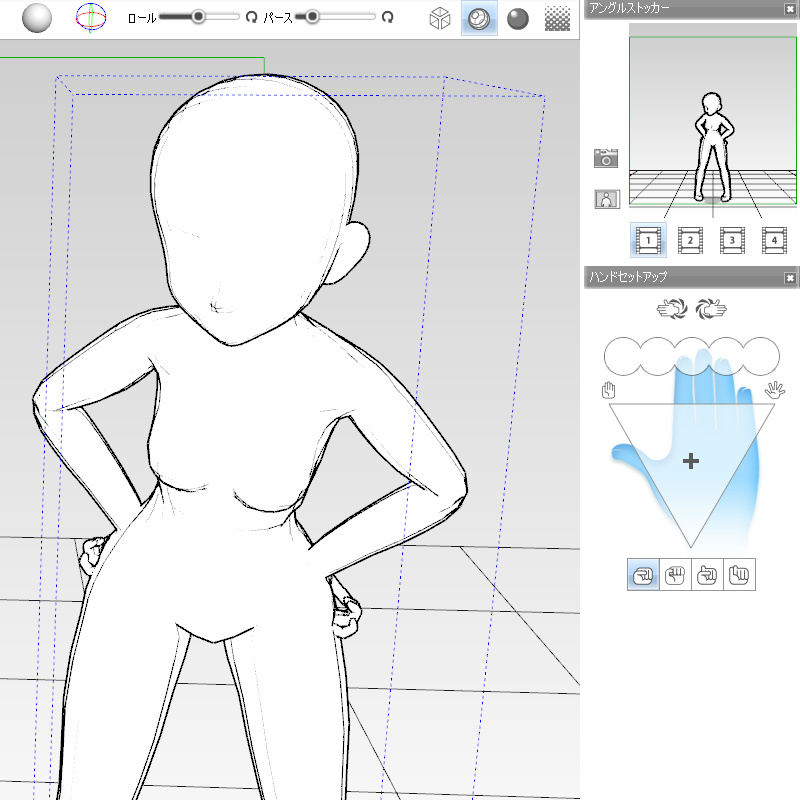Click the checkered texture display icon
Screen dimensions: 800x800
coord(557,18)
